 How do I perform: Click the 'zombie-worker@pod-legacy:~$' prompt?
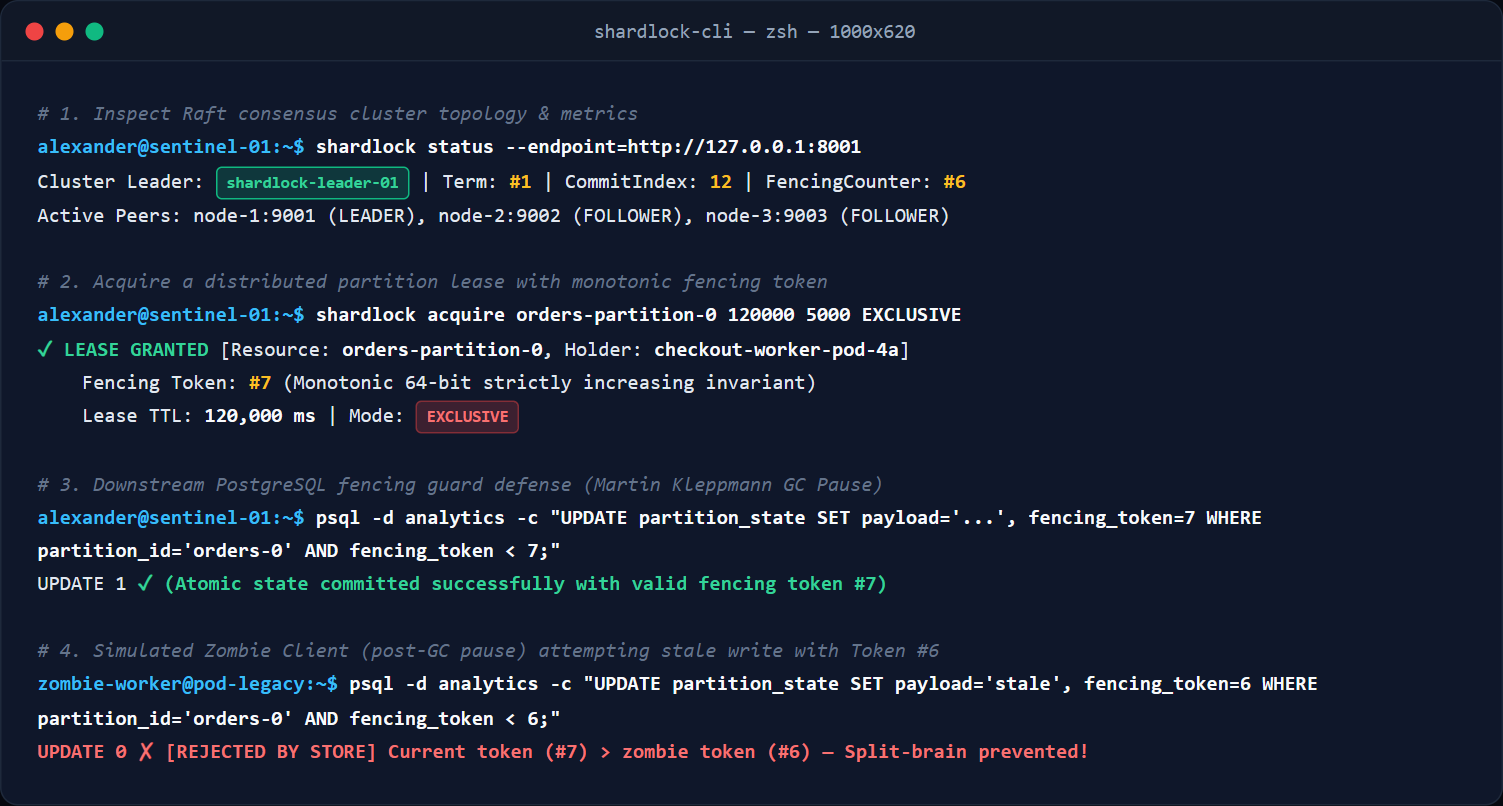click(188, 685)
